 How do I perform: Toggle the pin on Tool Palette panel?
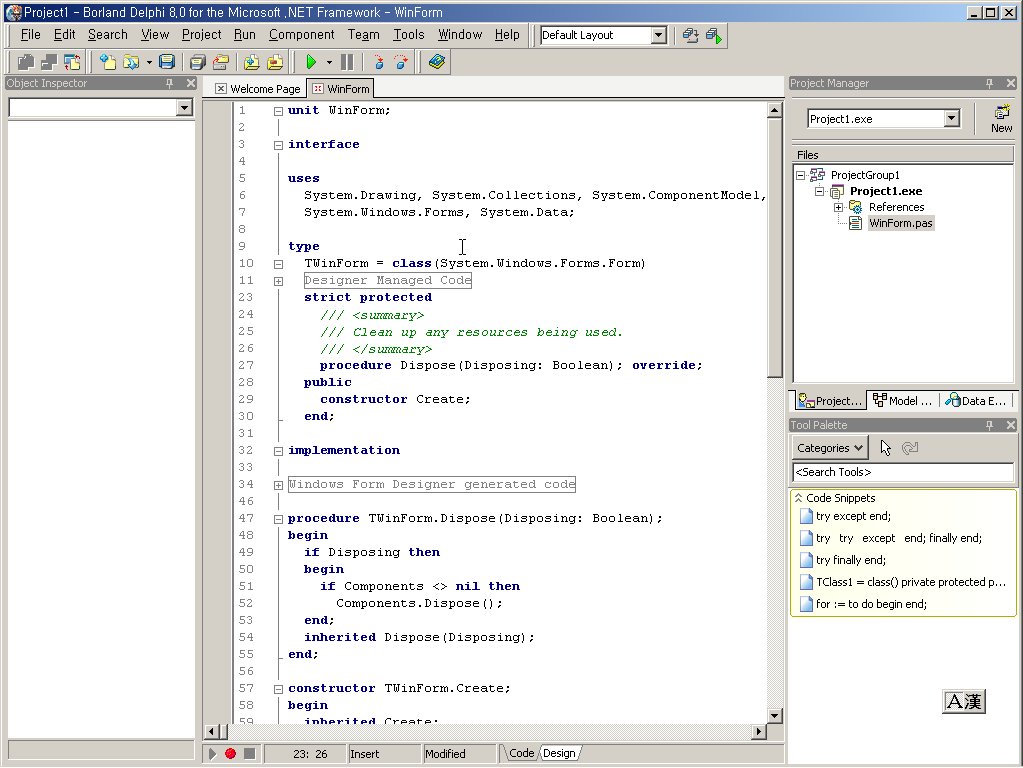(x=990, y=425)
